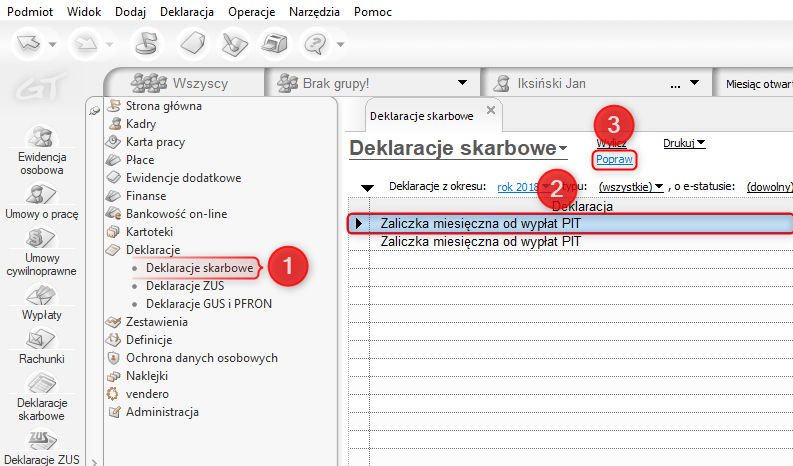The image size is (793, 466).
Task: Open the Widok menu
Action: [84, 12]
